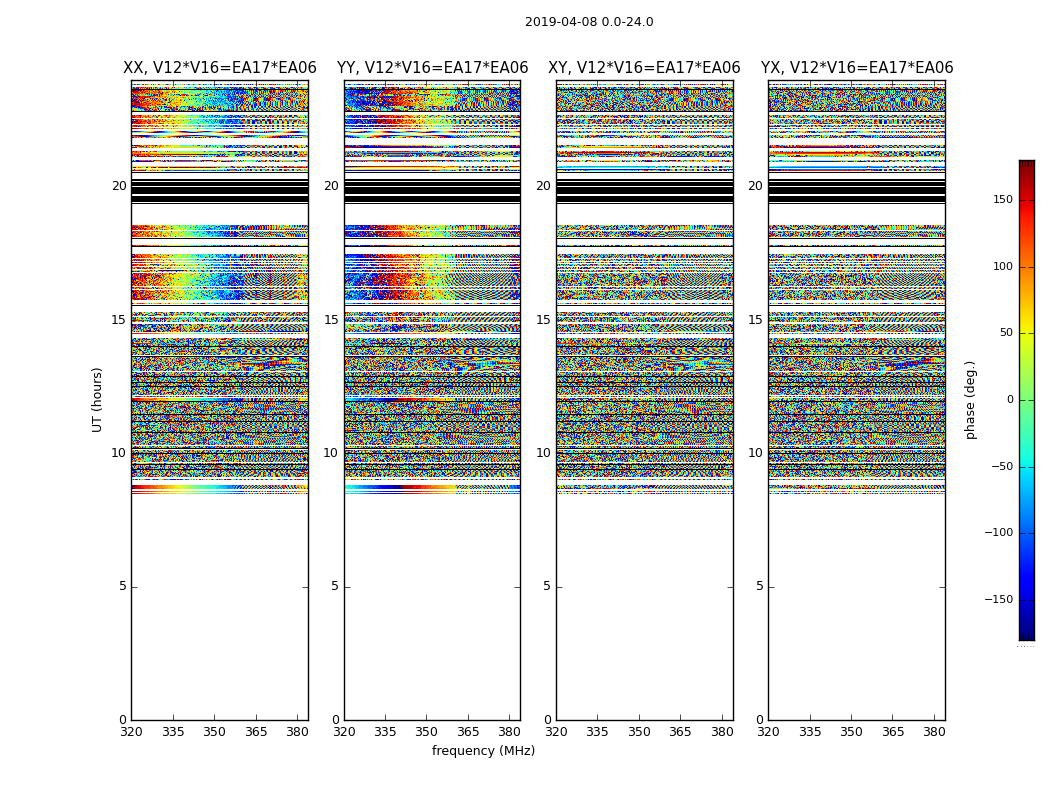Click the YY panel y-axis tick 5

click(335, 586)
